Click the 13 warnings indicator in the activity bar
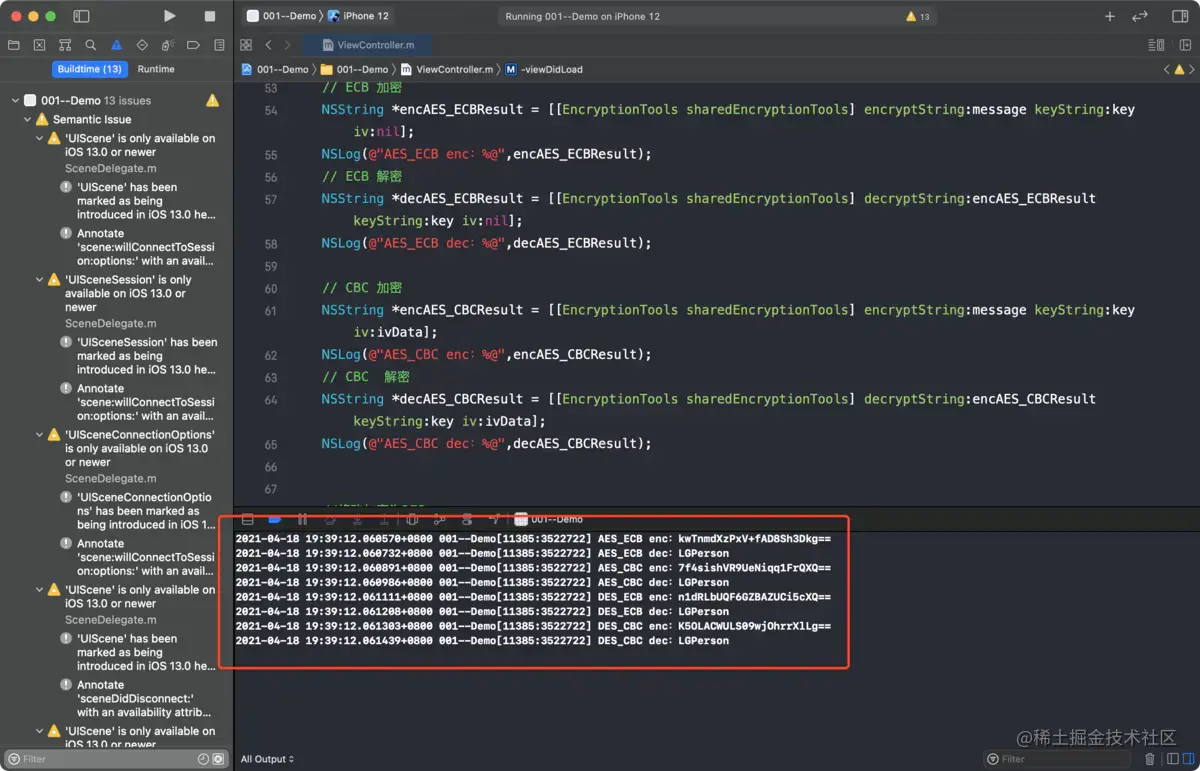Image resolution: width=1200 pixels, height=771 pixels. coord(918,17)
